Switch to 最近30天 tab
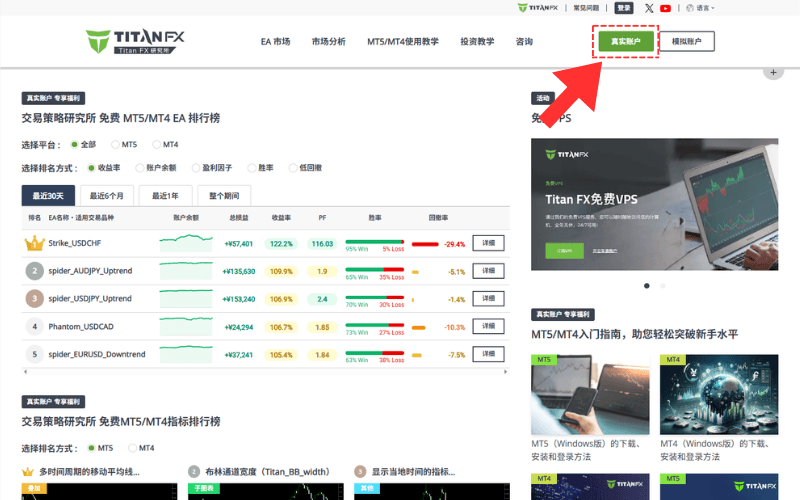 click(x=48, y=196)
